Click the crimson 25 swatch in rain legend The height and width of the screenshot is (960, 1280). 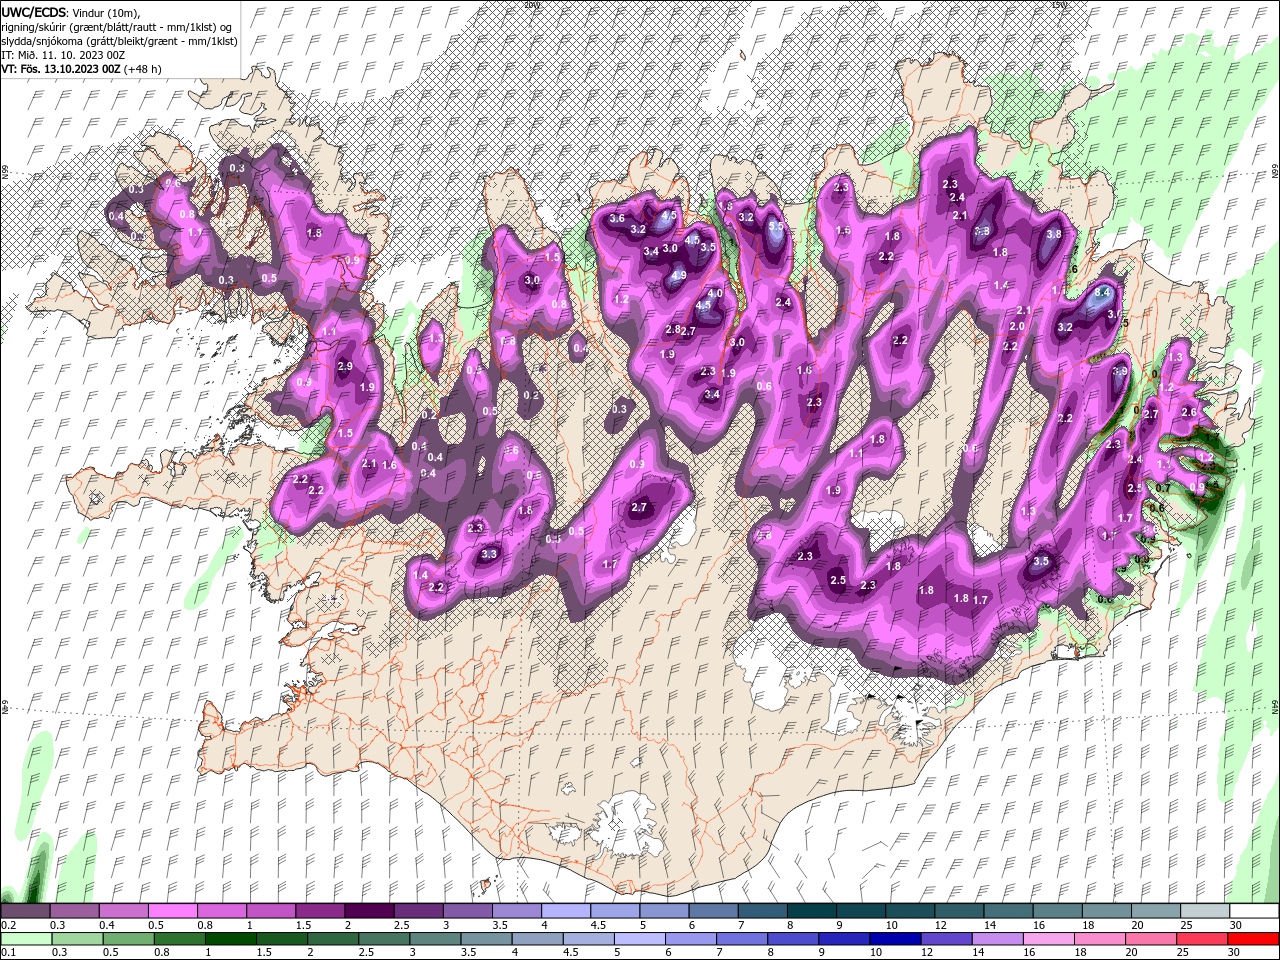tap(1202, 939)
